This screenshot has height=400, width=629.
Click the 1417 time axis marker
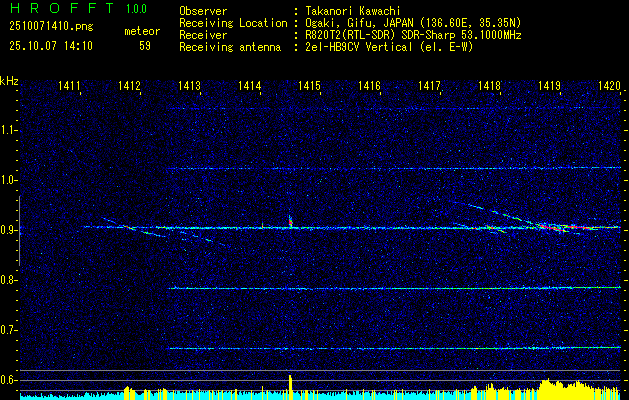429,85
